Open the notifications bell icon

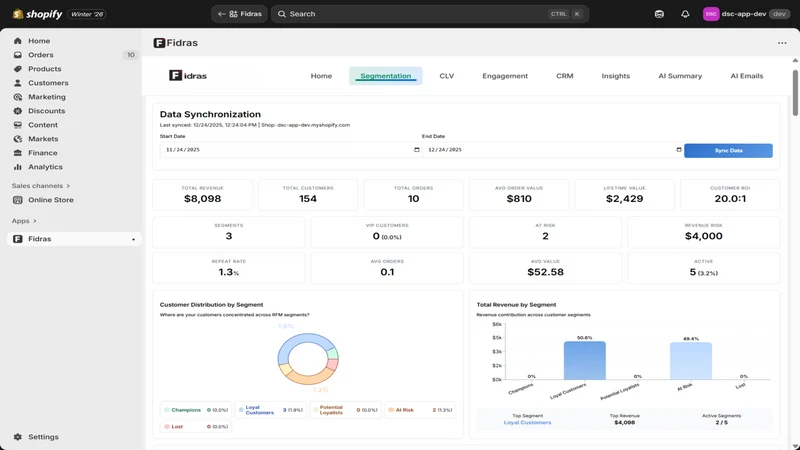(685, 14)
